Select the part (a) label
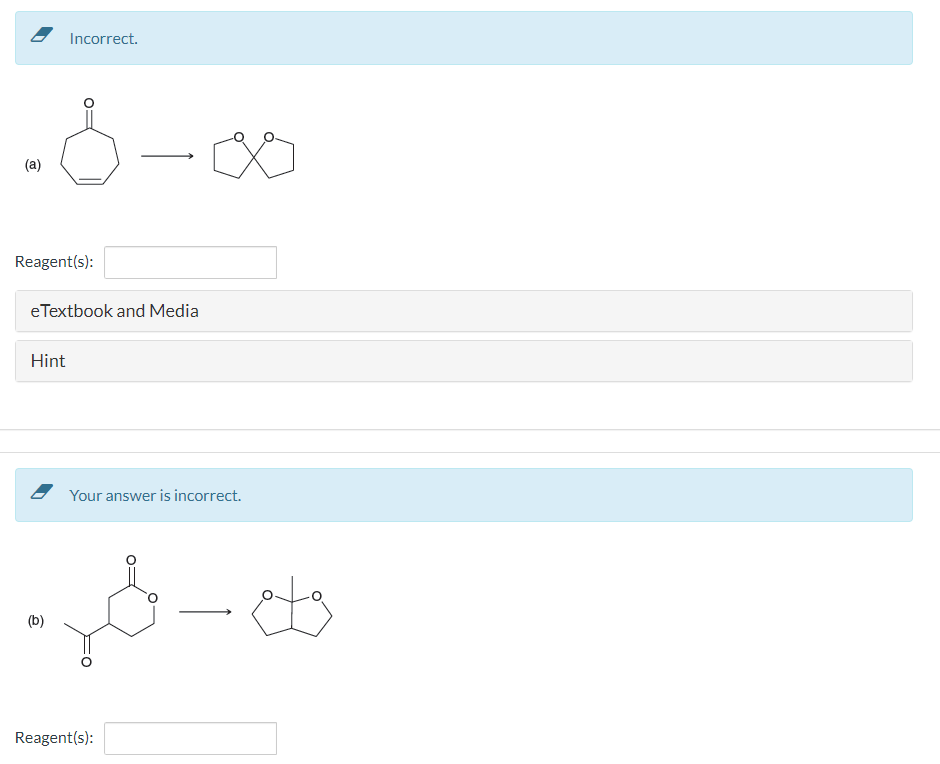 point(33,164)
